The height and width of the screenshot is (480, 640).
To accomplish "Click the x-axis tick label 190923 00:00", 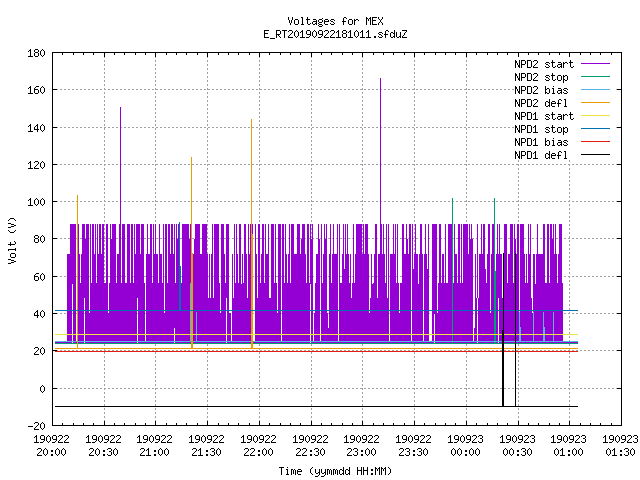I will tap(465, 446).
